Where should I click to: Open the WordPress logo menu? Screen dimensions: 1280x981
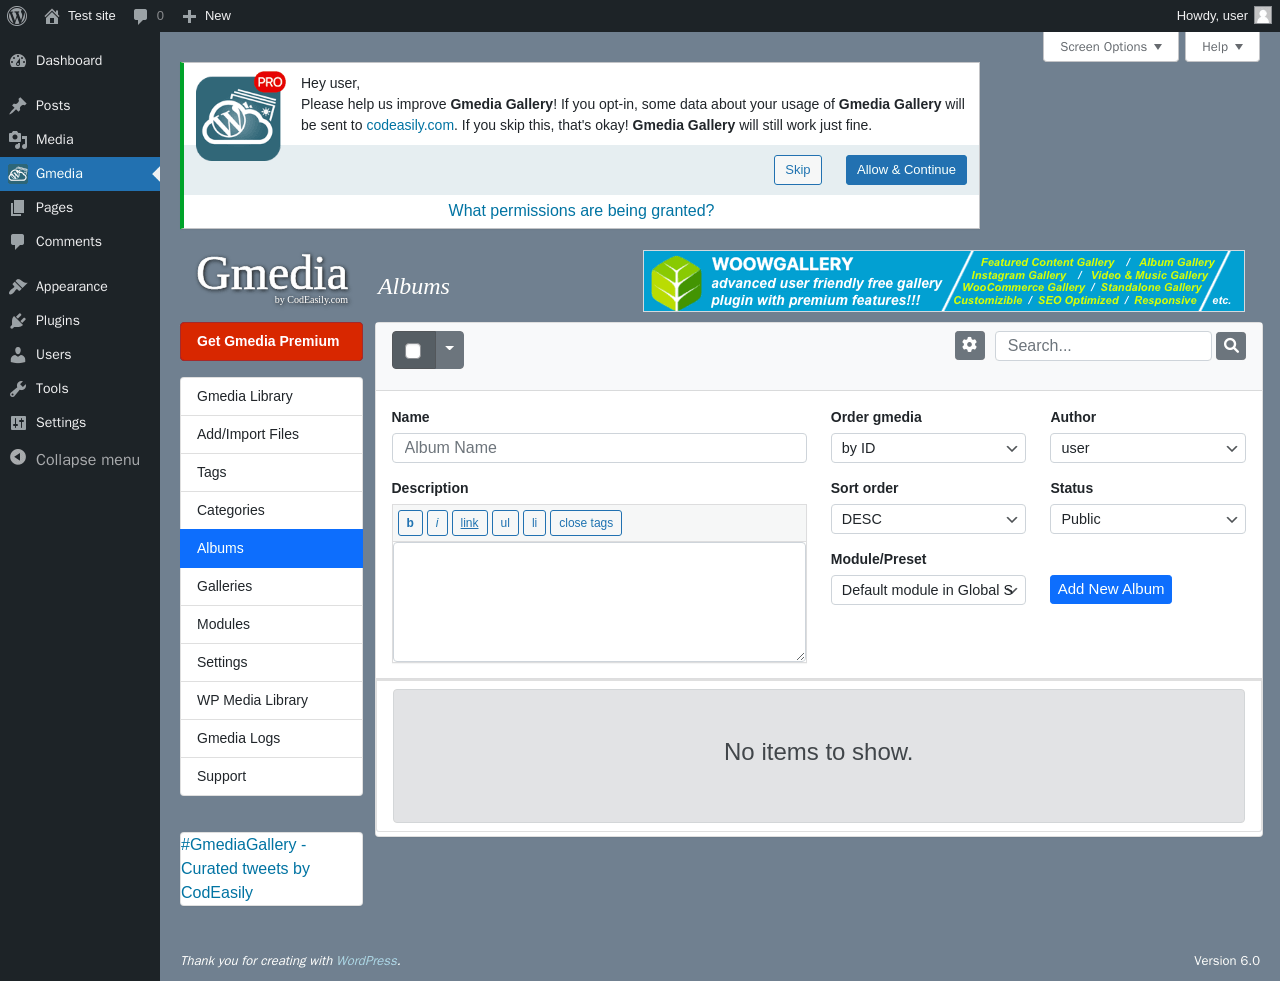(x=17, y=16)
